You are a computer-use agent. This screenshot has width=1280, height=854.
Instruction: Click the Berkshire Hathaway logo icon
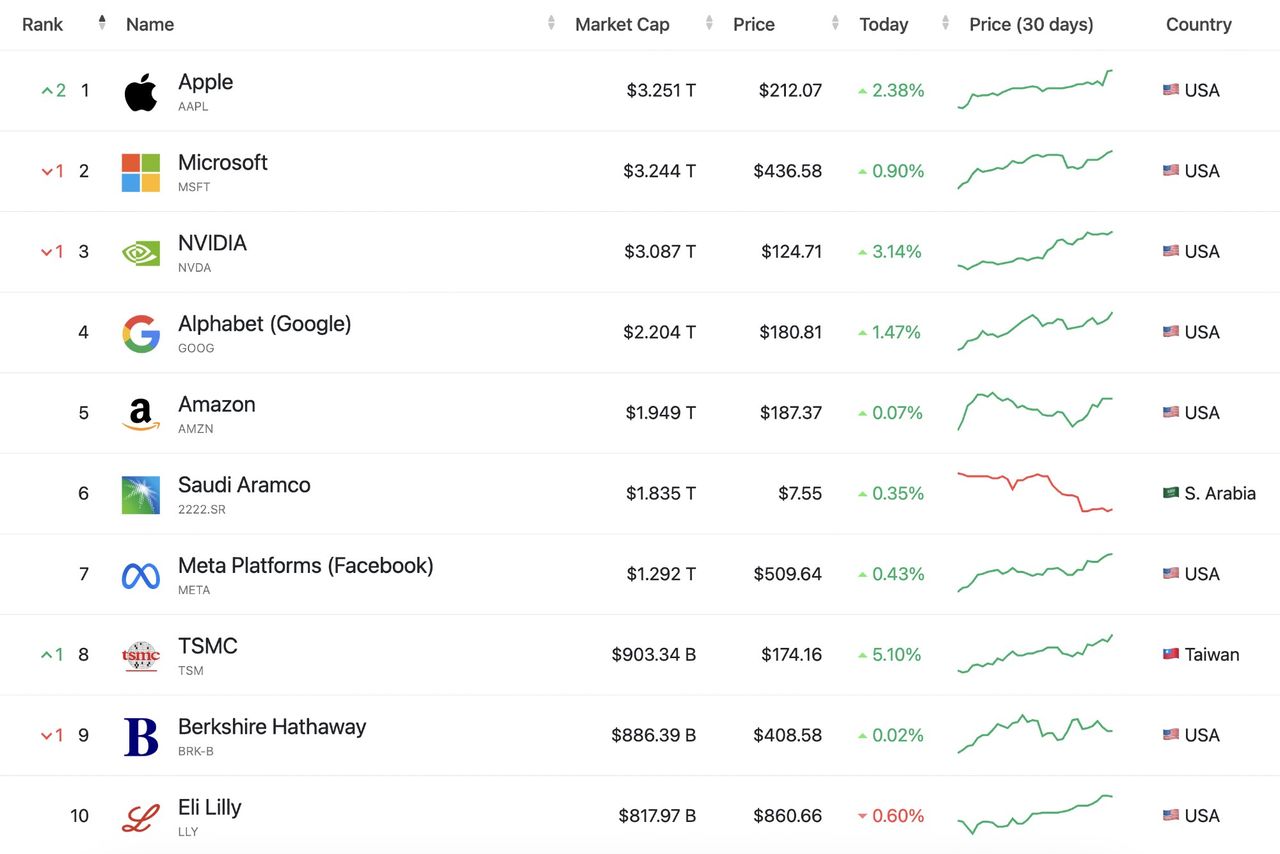point(141,737)
